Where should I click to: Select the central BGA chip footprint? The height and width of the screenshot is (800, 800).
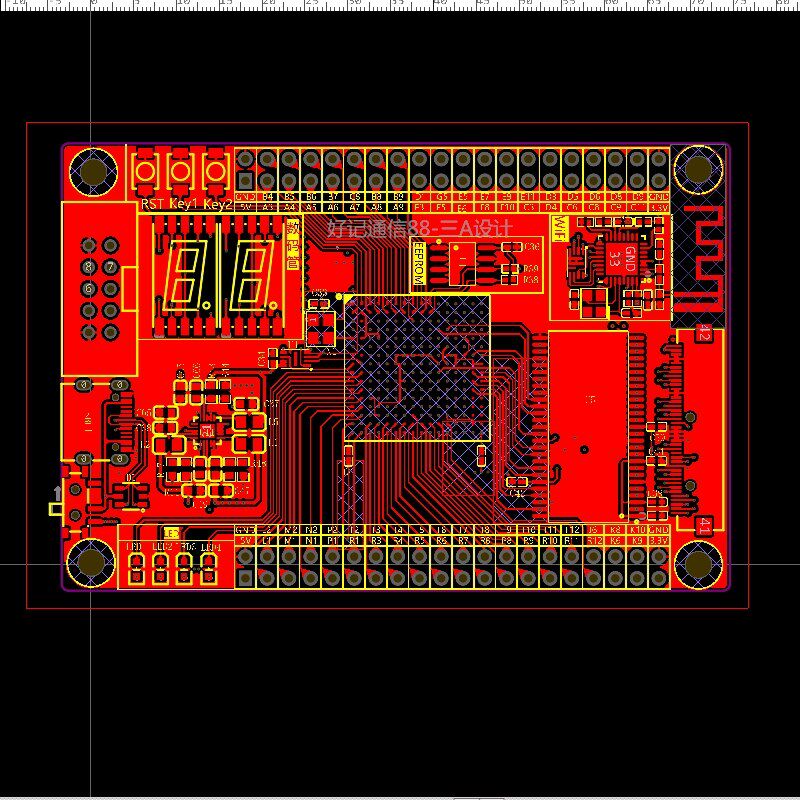(417, 368)
